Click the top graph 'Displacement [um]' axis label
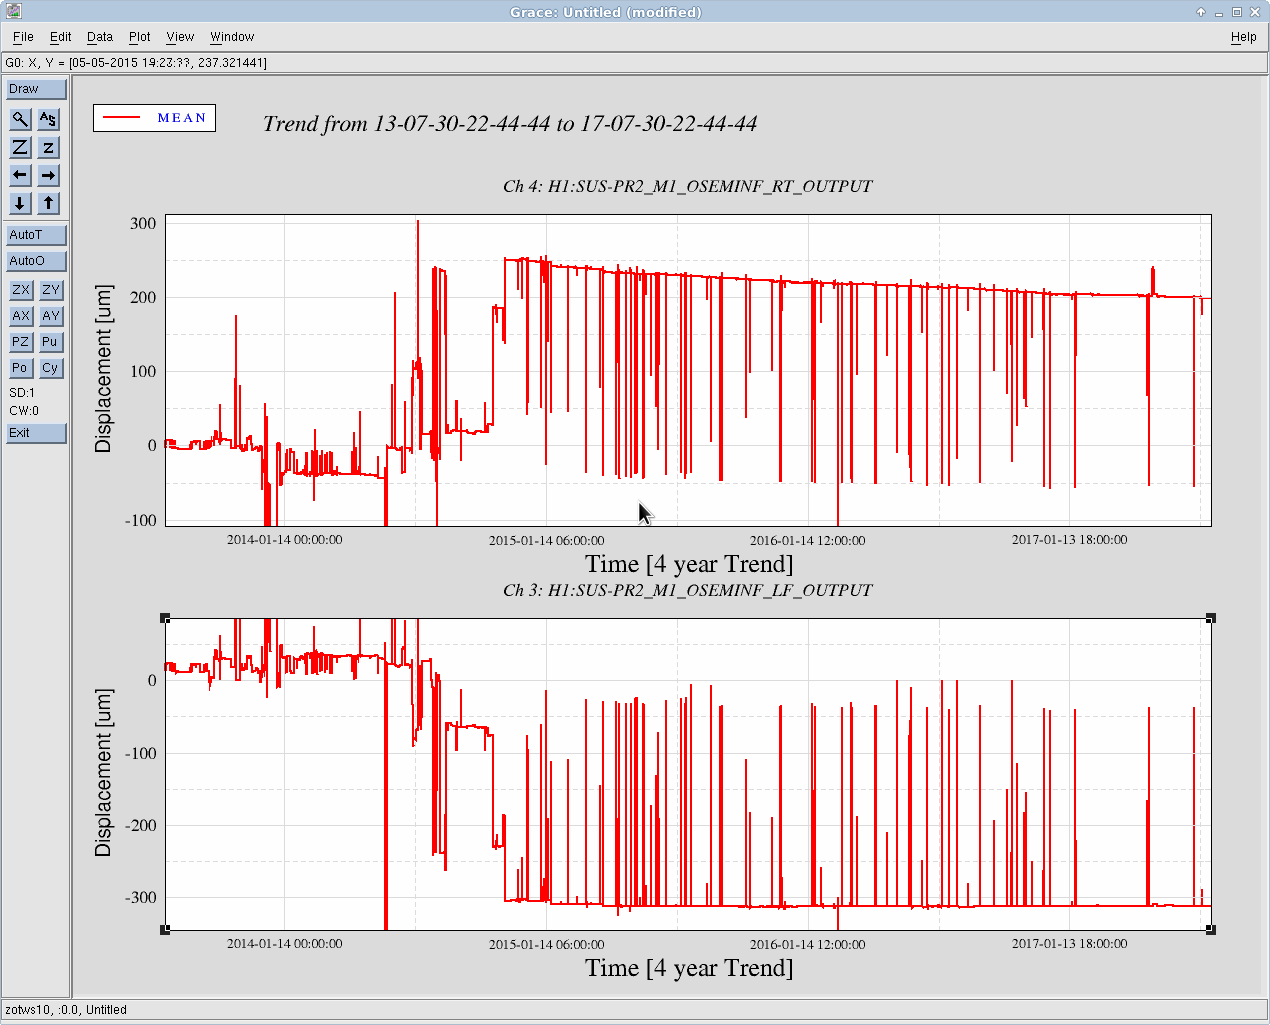Viewport: 1270px width, 1025px height. click(103, 369)
